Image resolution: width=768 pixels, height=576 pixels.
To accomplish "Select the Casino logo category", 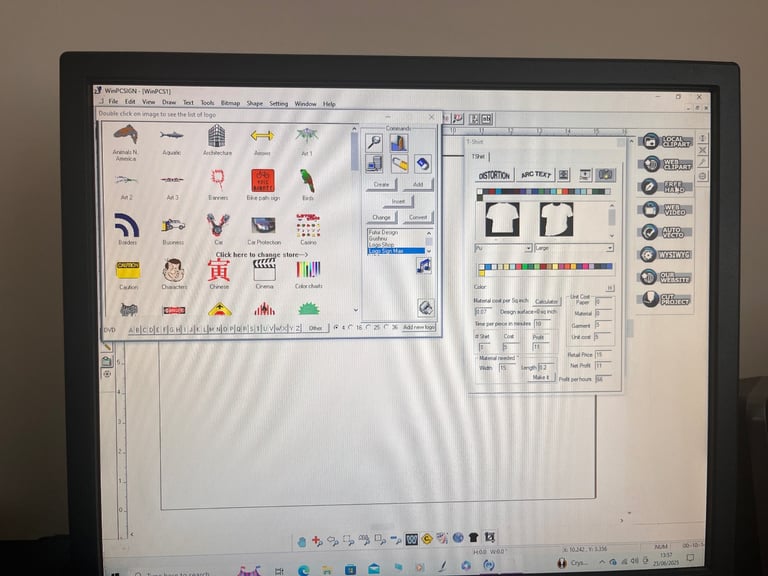I will (x=308, y=229).
